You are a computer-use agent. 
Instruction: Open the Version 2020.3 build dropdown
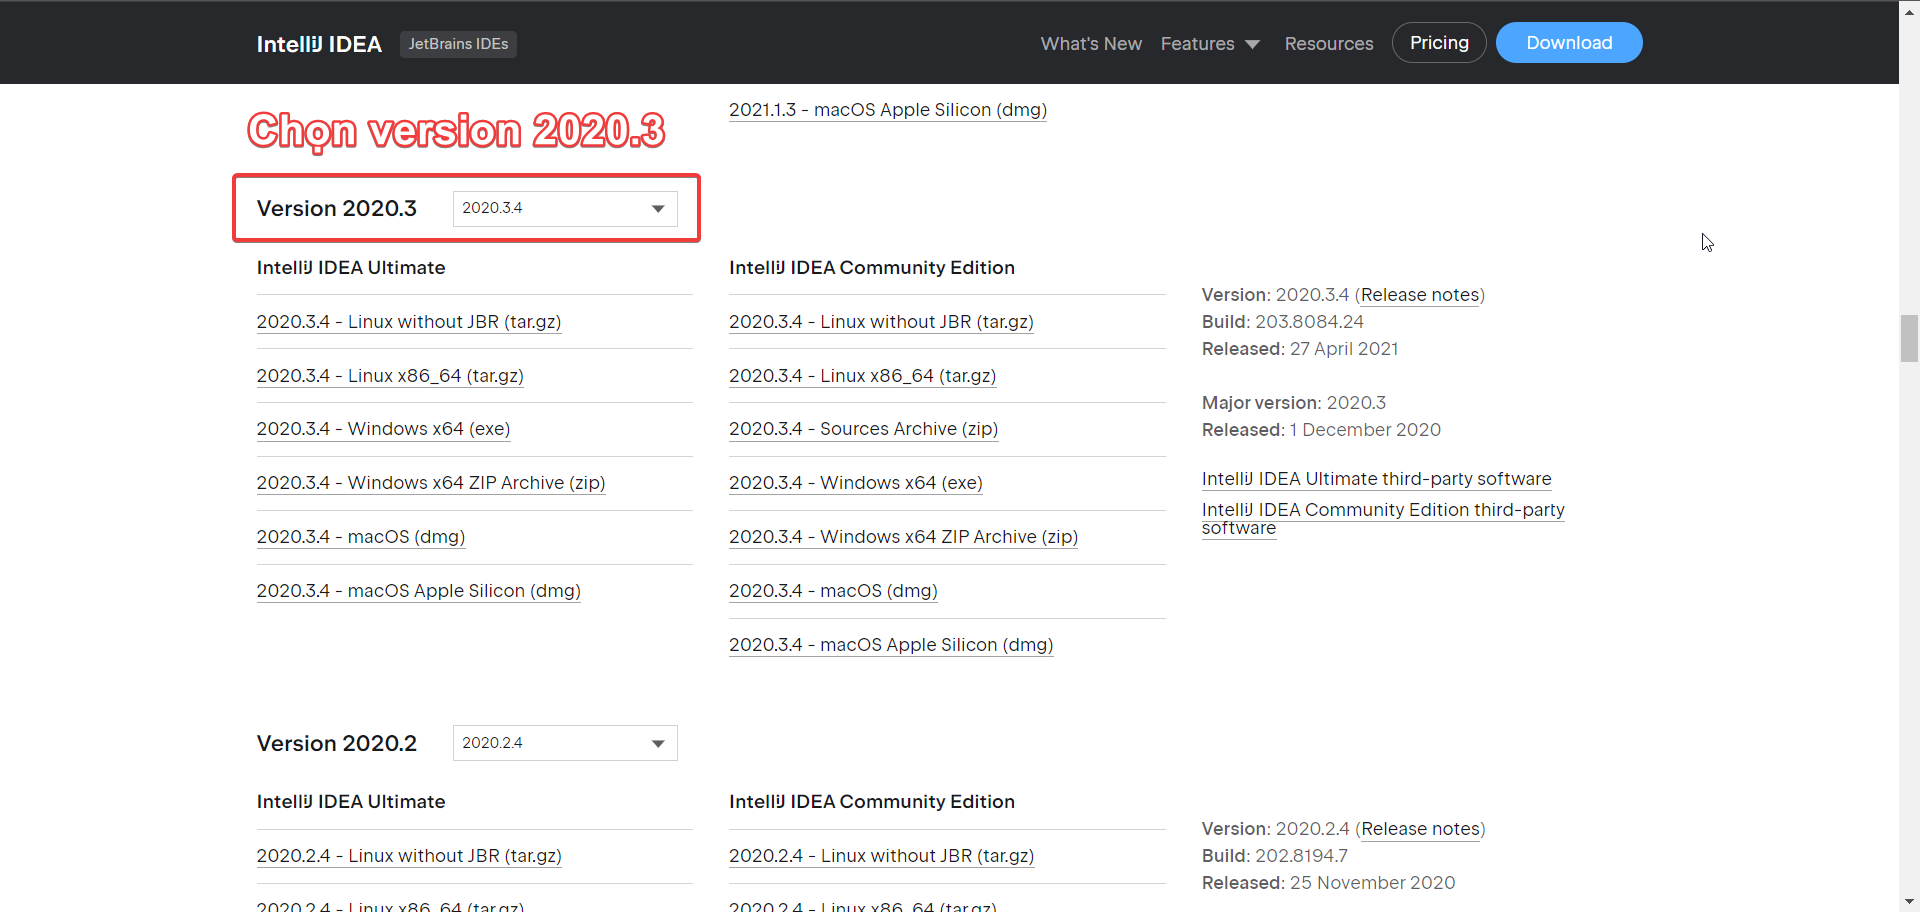tap(565, 208)
